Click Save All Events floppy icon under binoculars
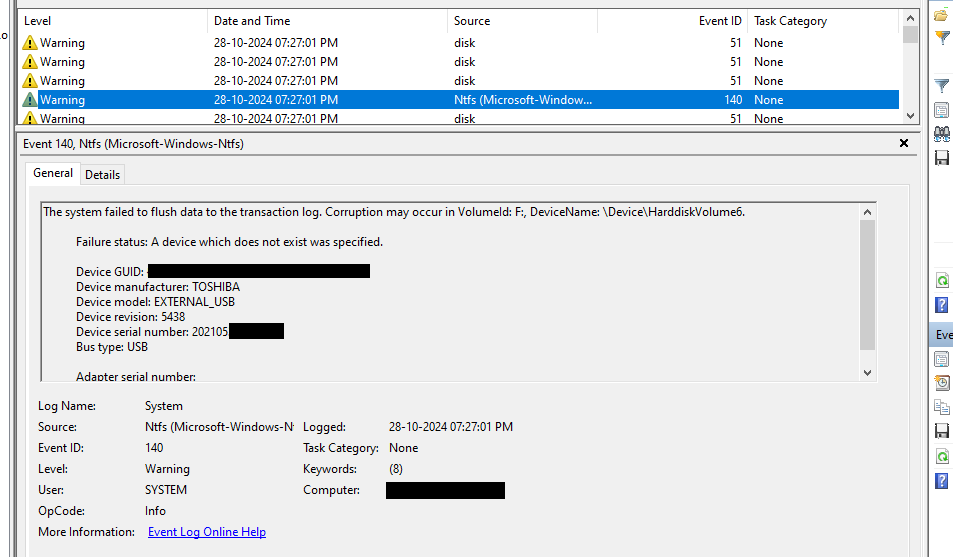 click(x=941, y=157)
